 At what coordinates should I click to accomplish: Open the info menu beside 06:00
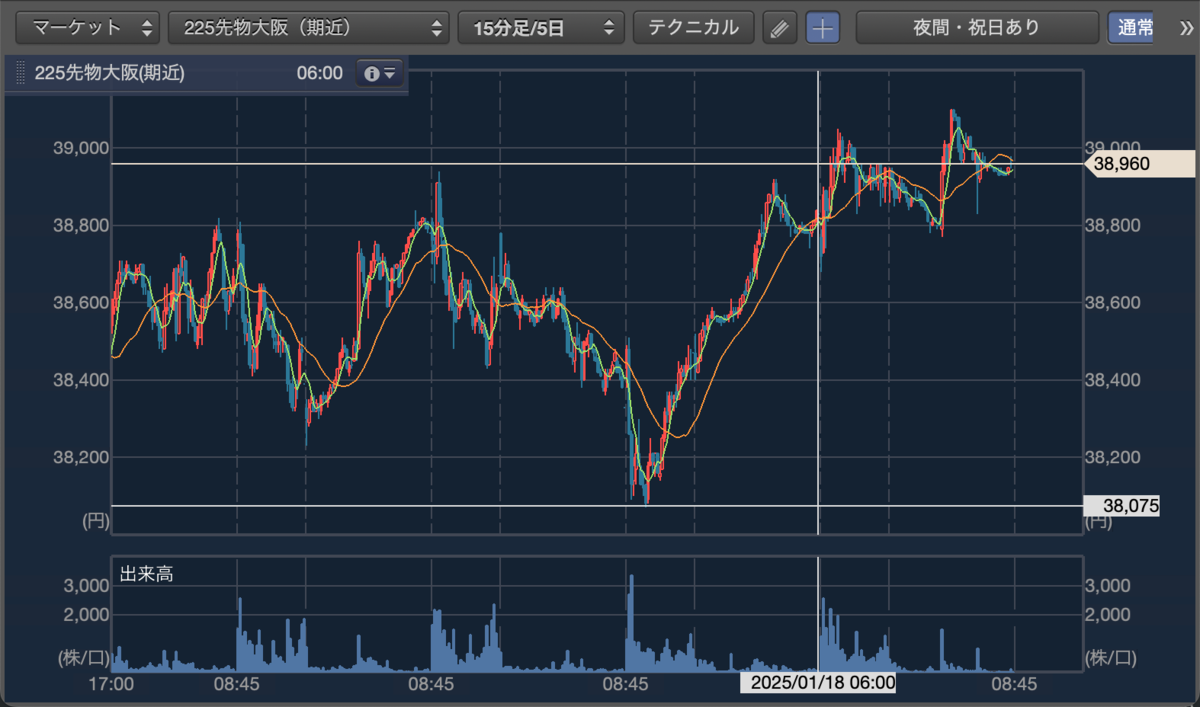pyautogui.click(x=380, y=73)
